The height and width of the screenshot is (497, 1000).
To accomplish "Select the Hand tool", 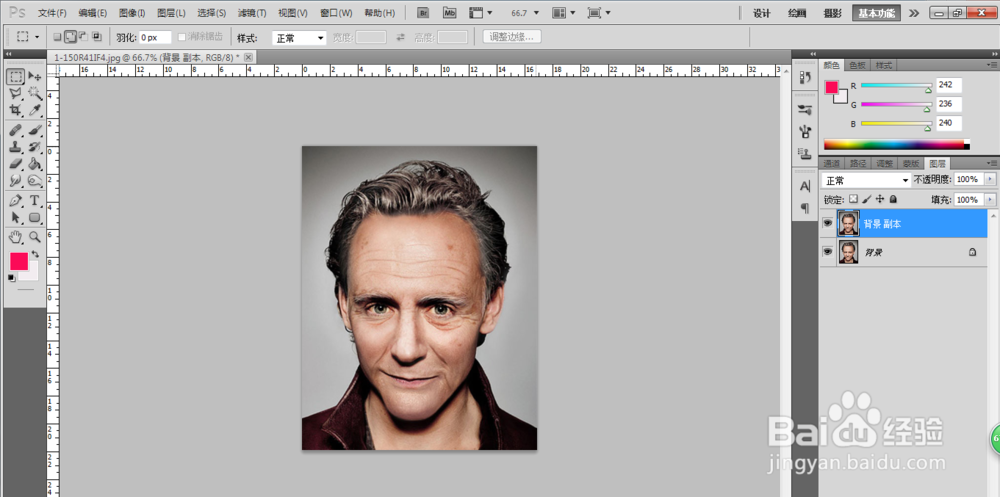I will point(16,237).
